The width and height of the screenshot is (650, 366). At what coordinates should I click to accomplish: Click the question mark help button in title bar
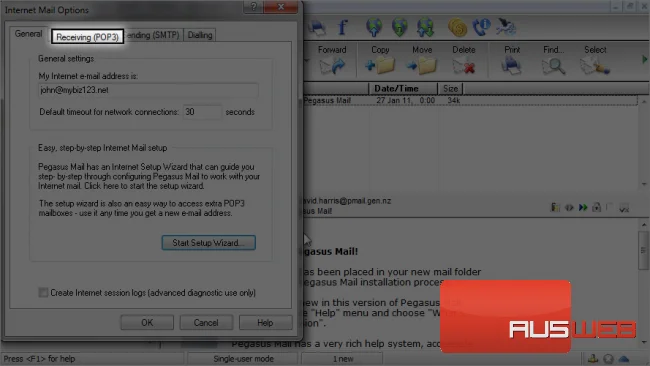pos(253,6)
